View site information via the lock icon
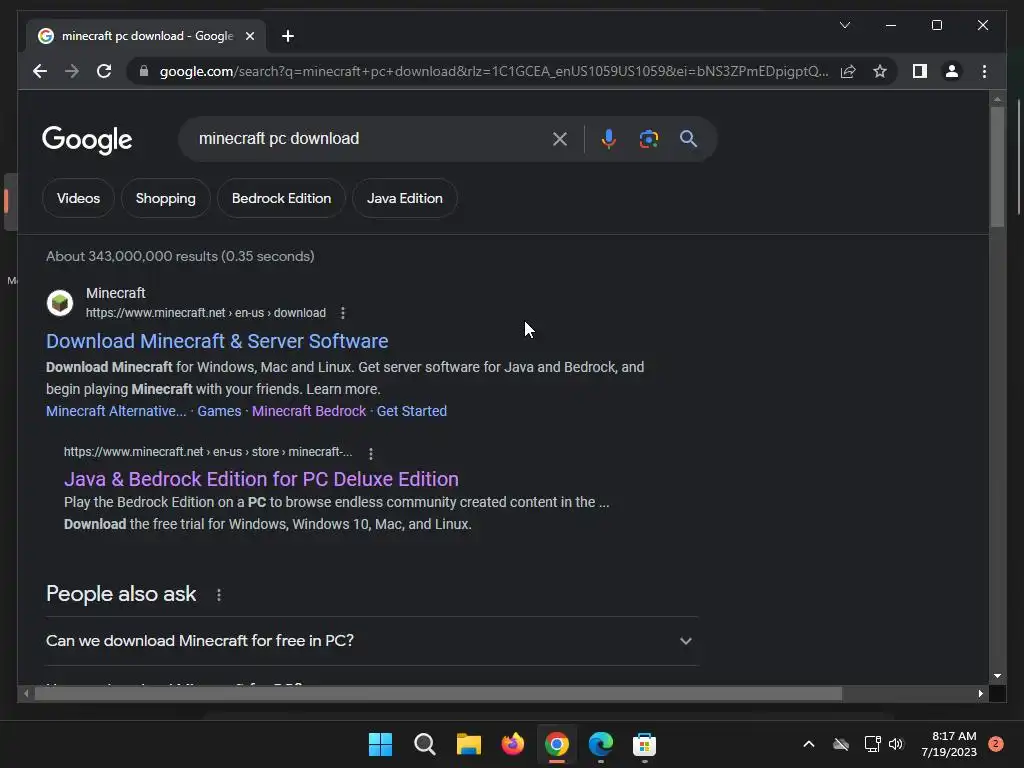The width and height of the screenshot is (1024, 768). click(x=144, y=71)
